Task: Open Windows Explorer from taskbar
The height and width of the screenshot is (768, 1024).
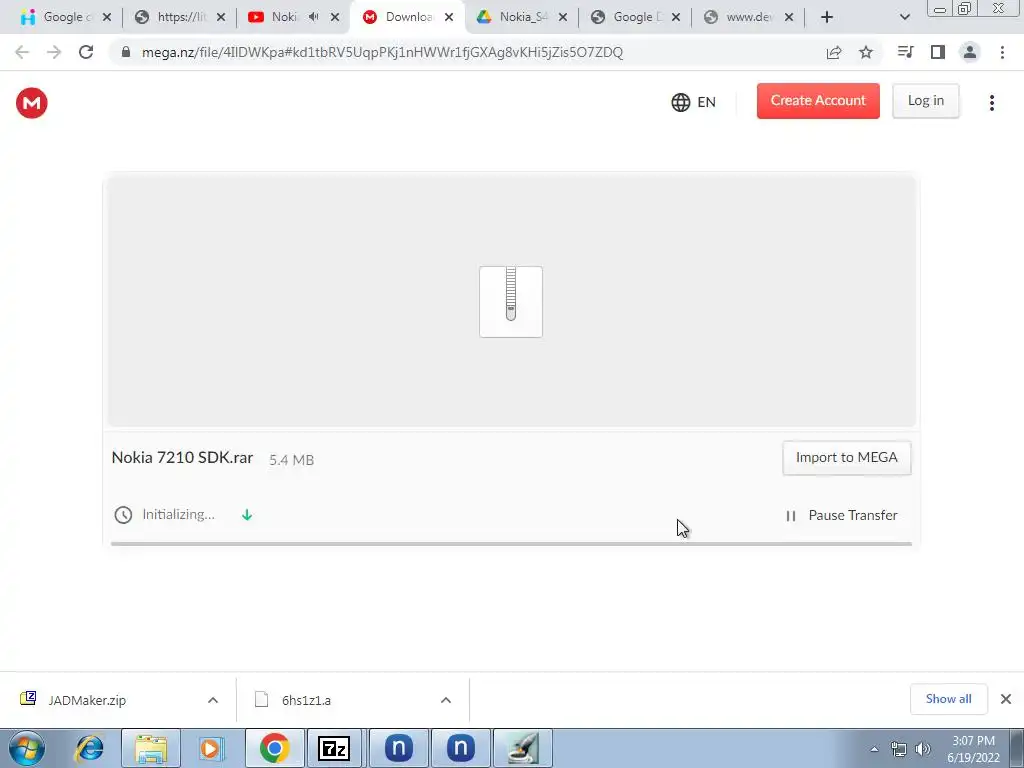Action: click(151, 748)
